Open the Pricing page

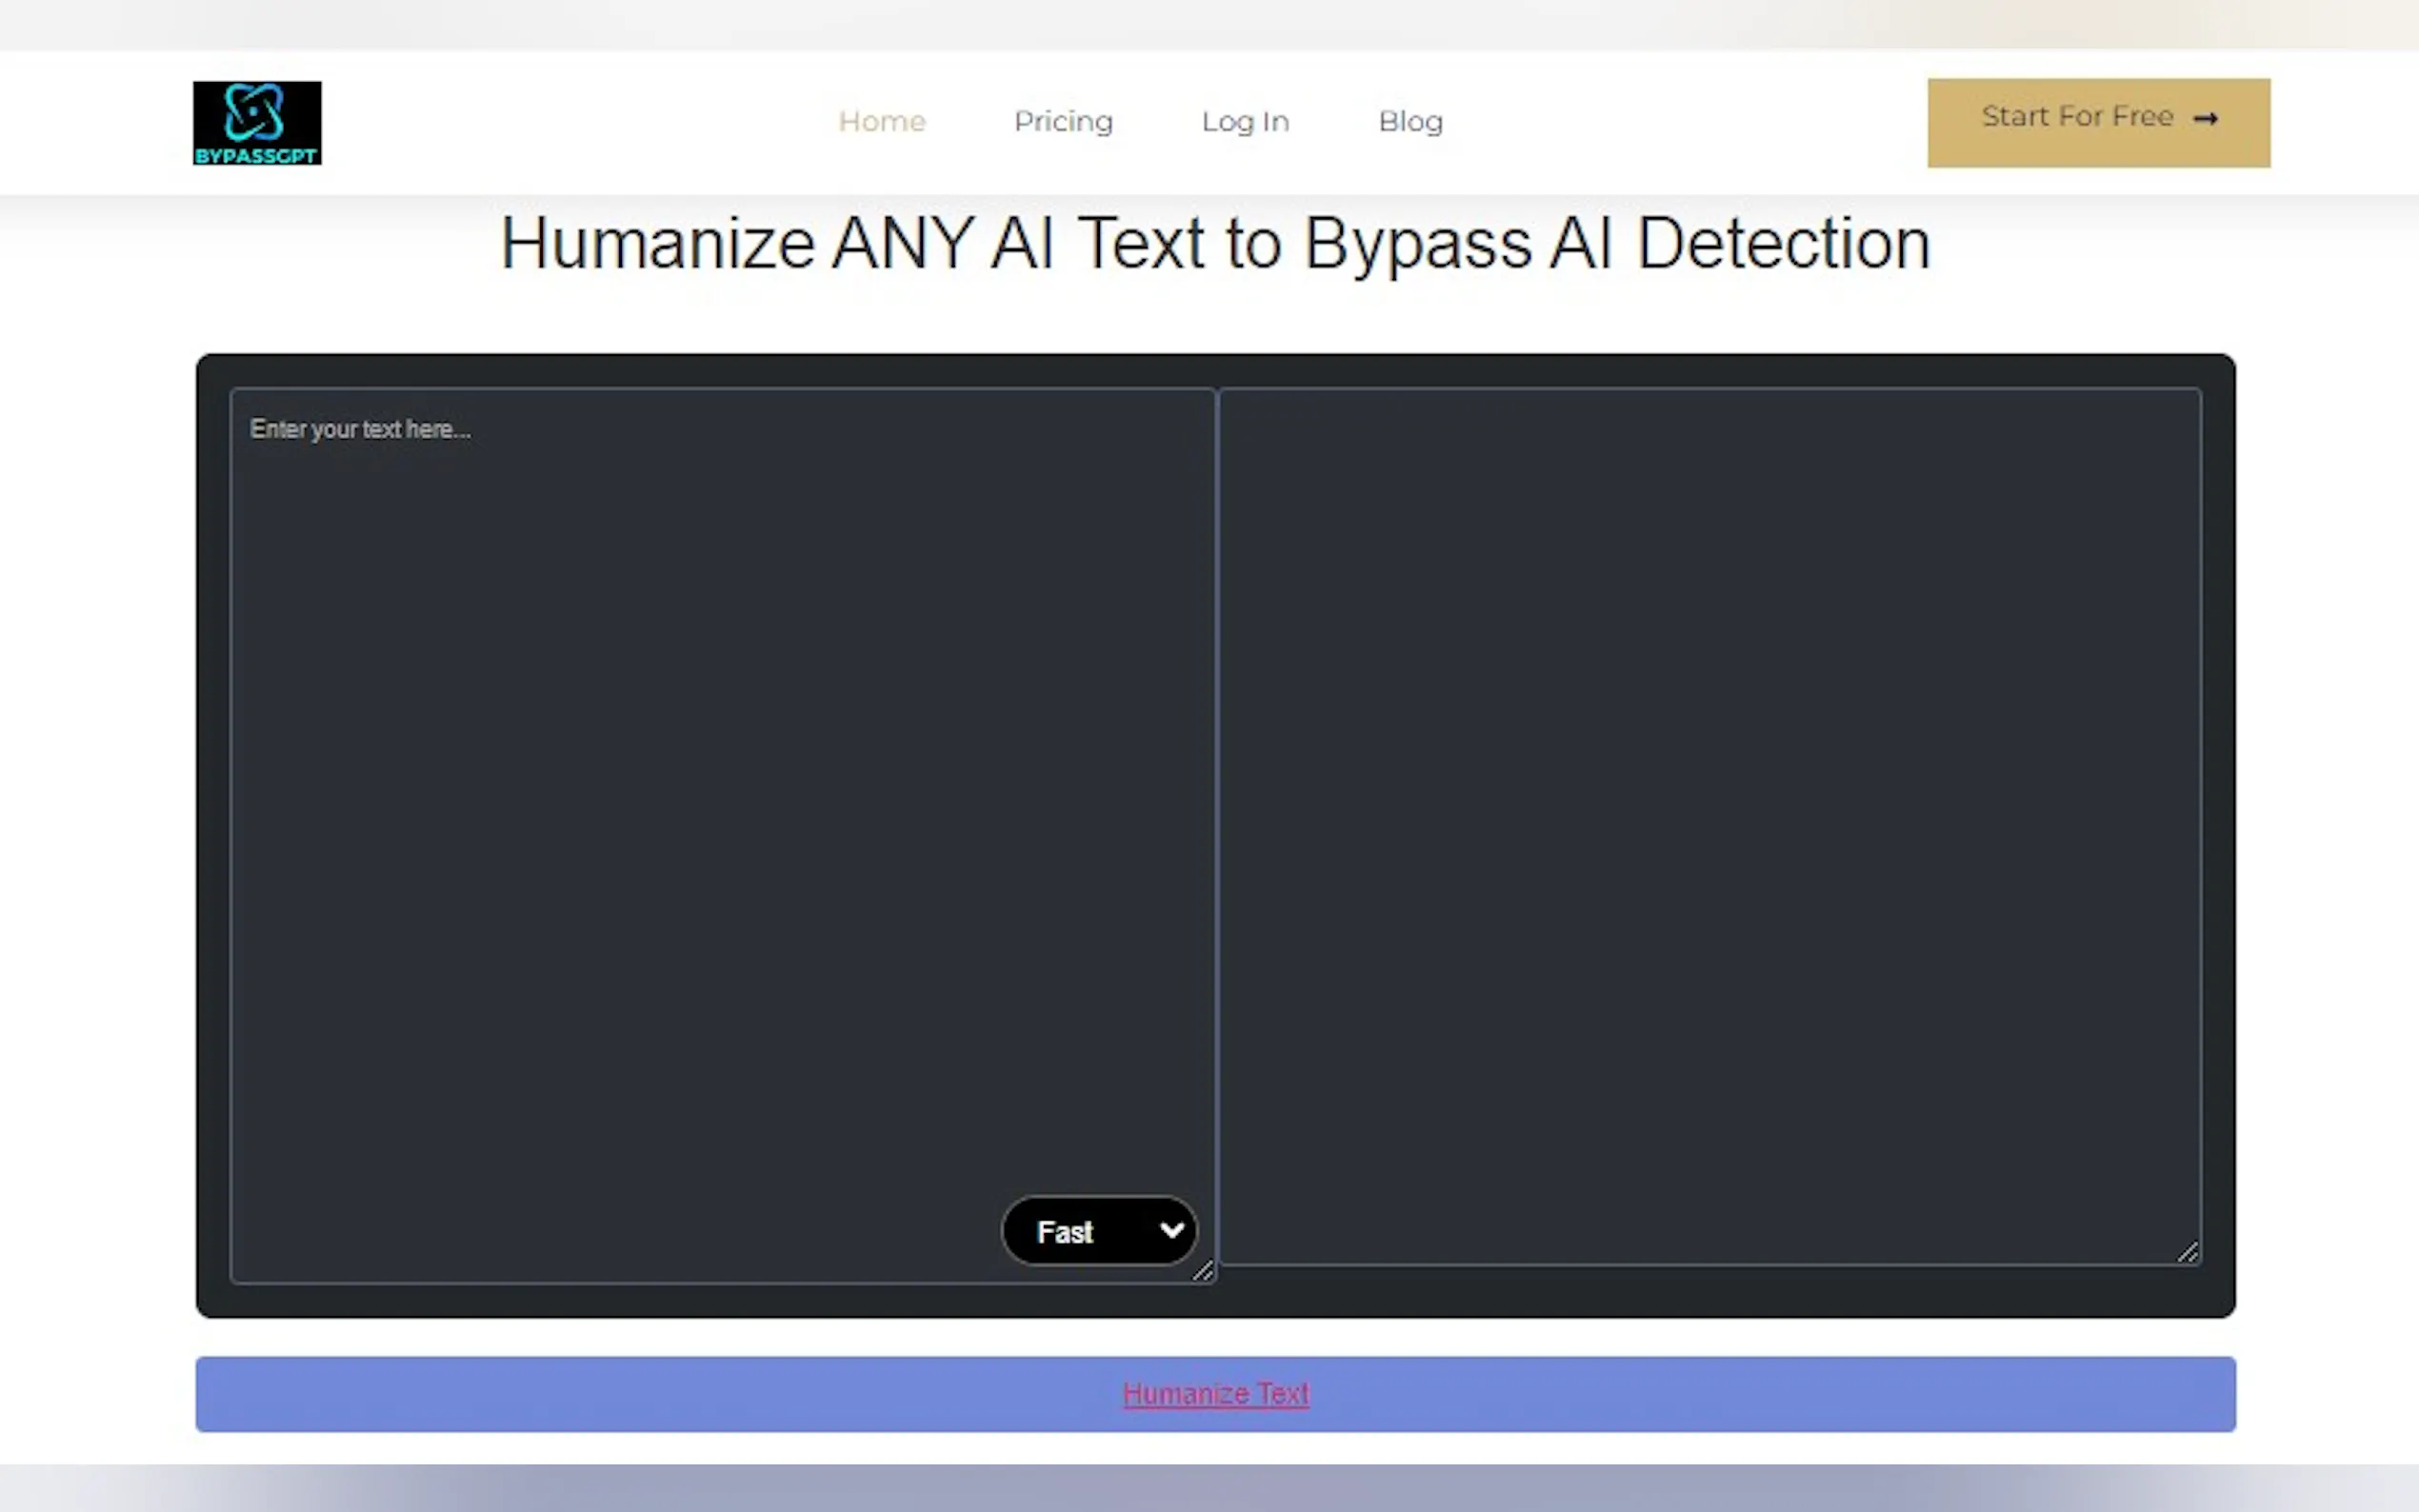(1063, 122)
